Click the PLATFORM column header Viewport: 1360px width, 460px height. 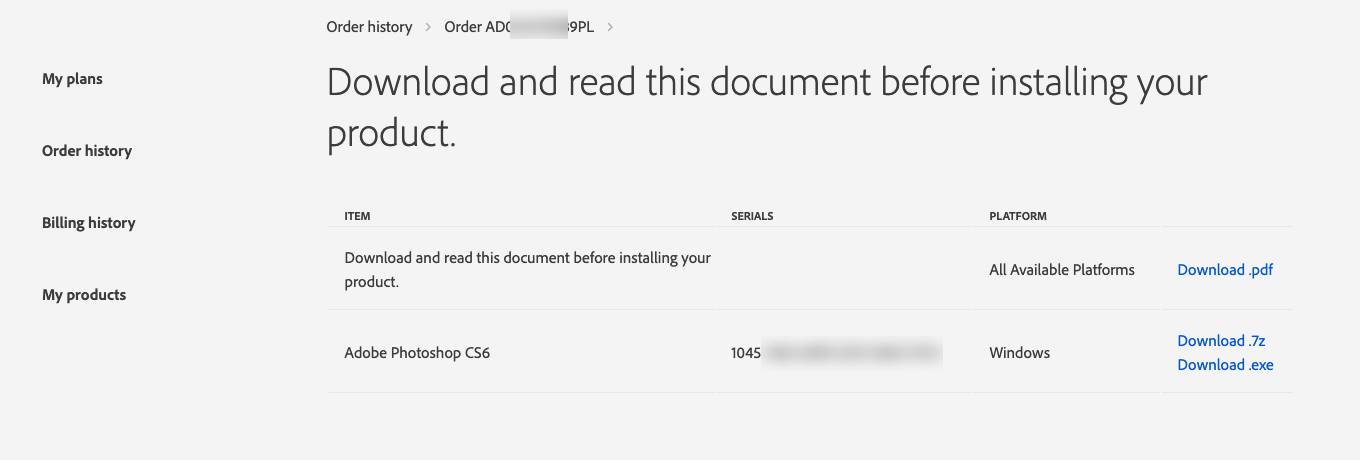pyautogui.click(x=1018, y=216)
